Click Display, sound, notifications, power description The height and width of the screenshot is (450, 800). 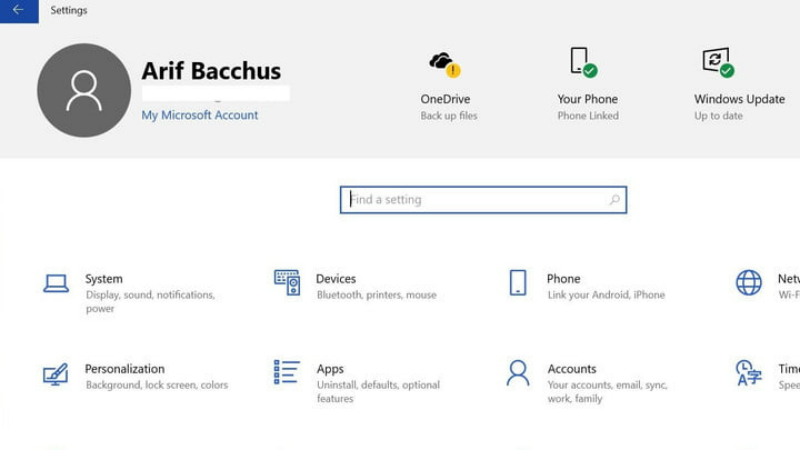[x=151, y=302]
